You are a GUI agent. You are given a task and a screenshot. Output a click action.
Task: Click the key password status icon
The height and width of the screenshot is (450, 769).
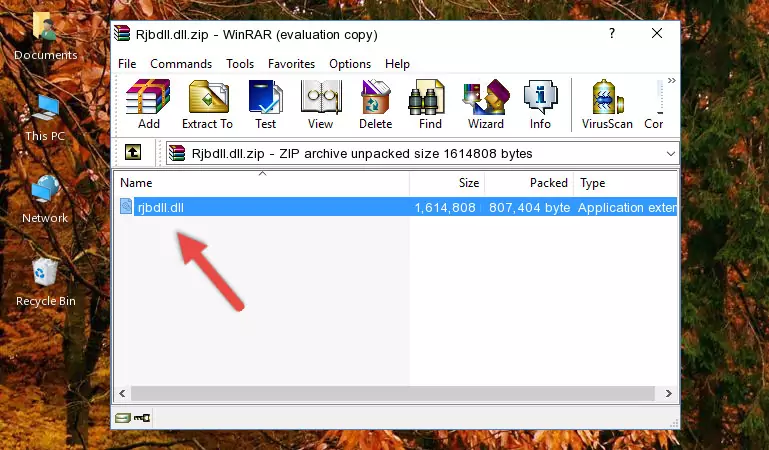point(142,418)
